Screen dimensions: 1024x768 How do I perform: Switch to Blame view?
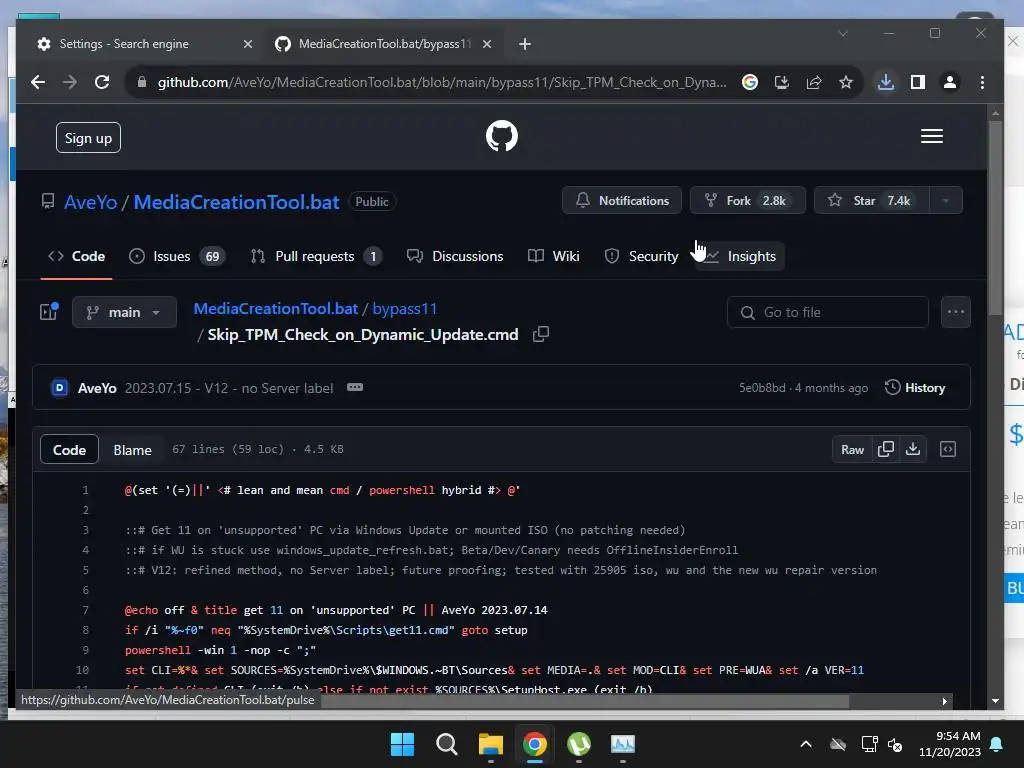(x=133, y=450)
